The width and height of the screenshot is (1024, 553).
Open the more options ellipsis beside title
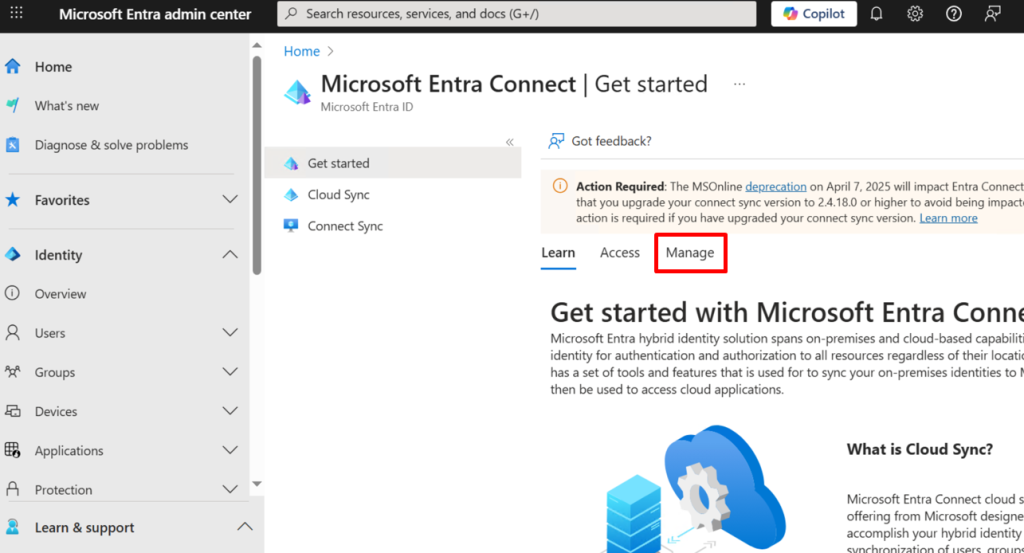pos(739,84)
